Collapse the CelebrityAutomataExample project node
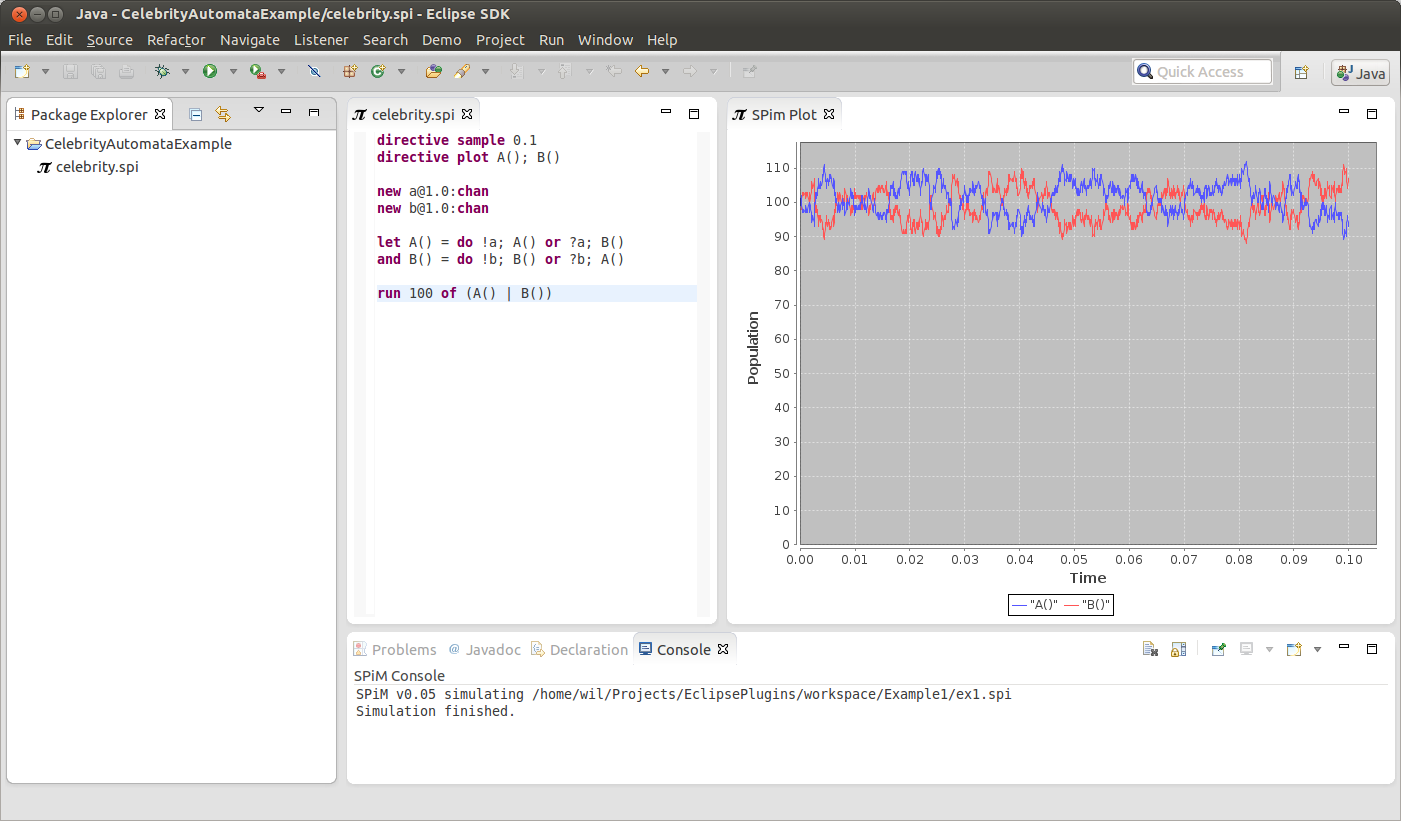Image resolution: width=1401 pixels, height=821 pixels. point(17,143)
